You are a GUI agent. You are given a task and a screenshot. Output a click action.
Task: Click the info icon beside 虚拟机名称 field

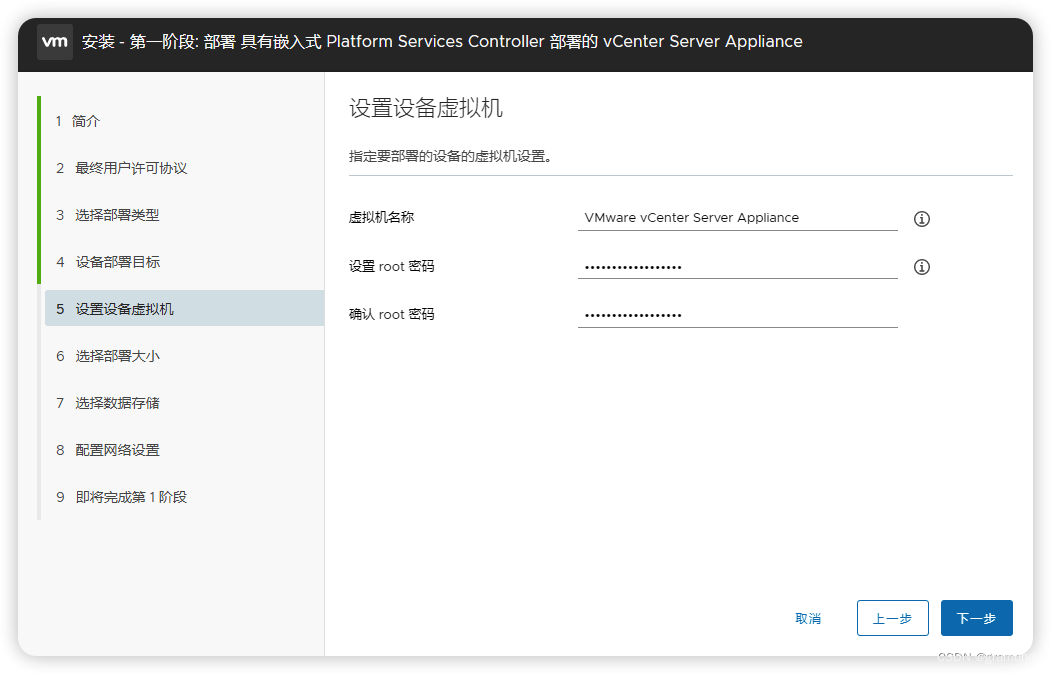(x=922, y=218)
